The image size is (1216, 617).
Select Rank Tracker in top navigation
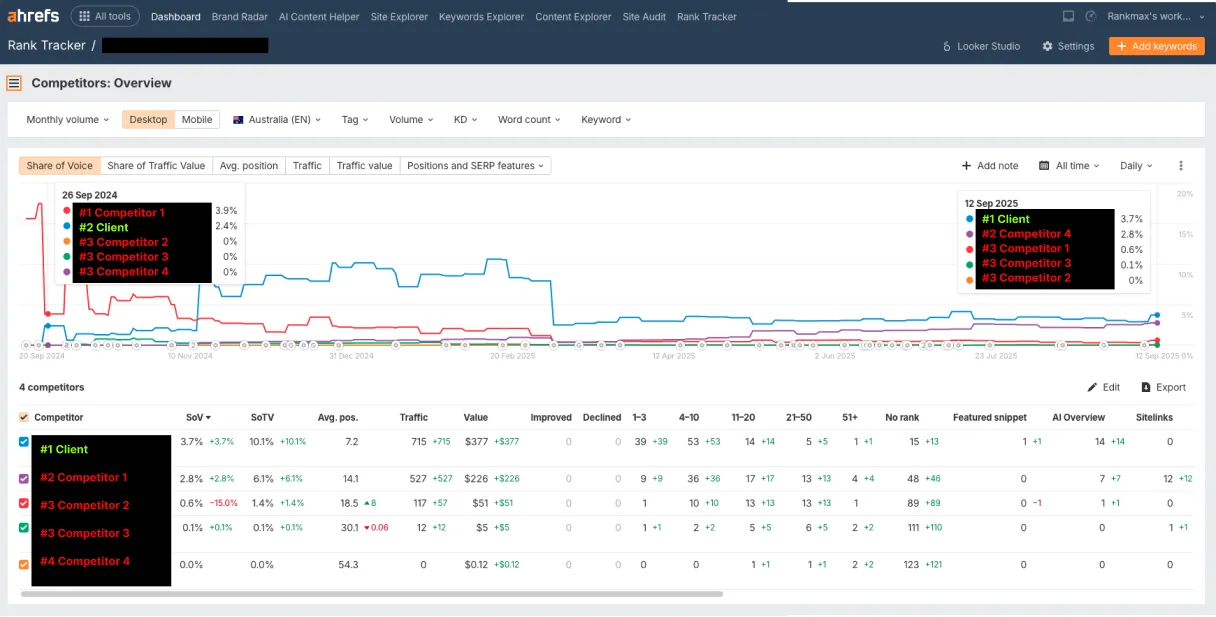click(x=706, y=17)
